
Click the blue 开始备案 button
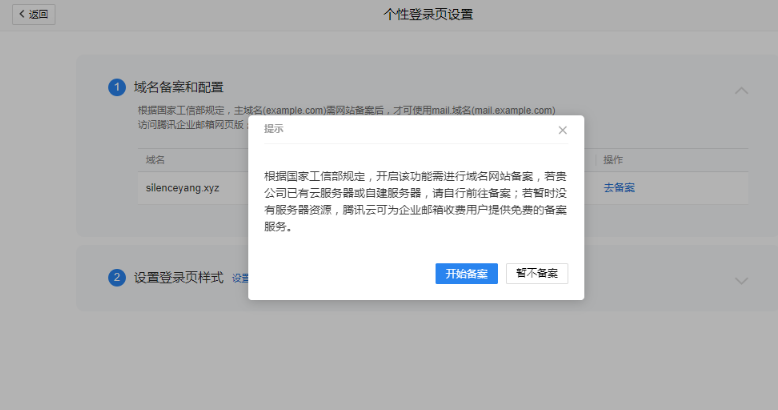tap(466, 274)
